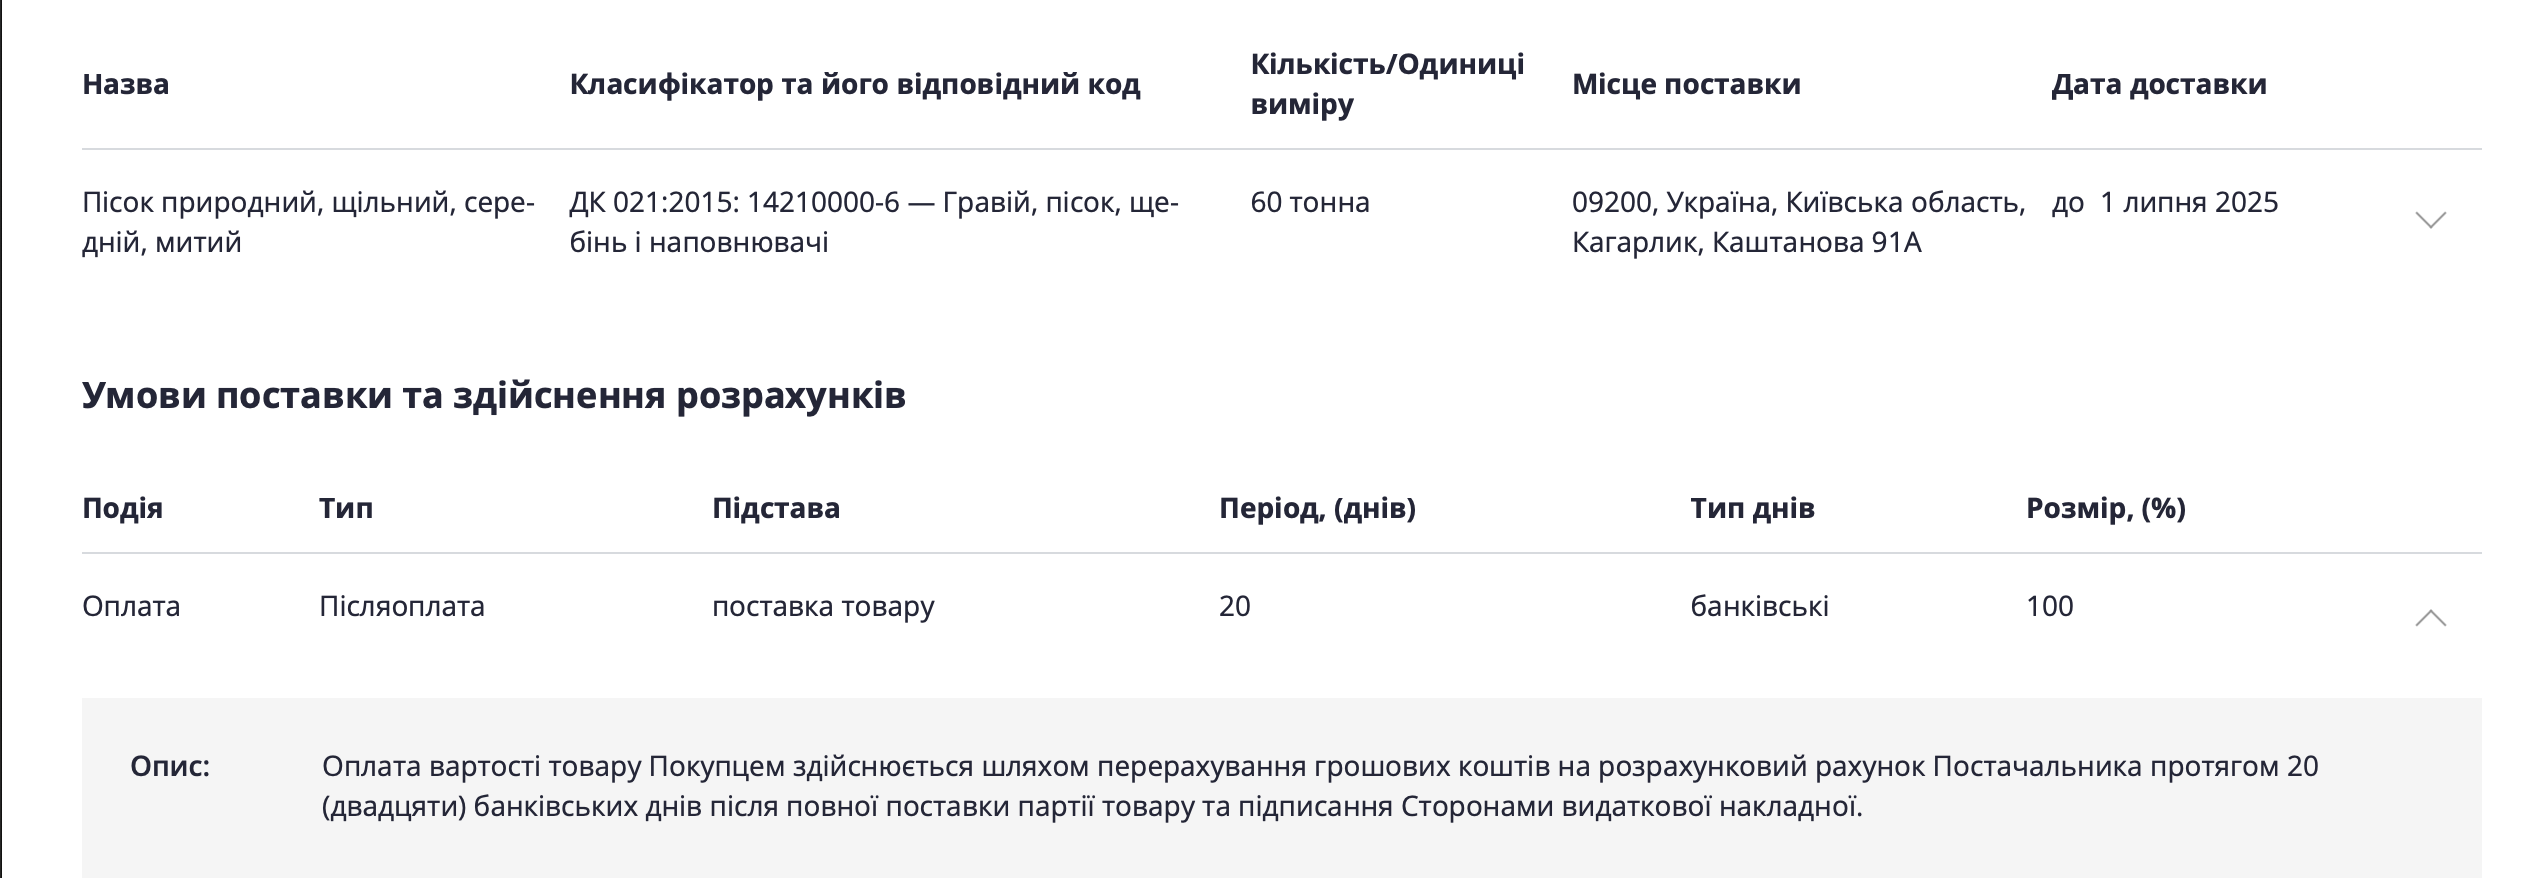
Task: Click the item name Пісок природний
Action: click(308, 222)
